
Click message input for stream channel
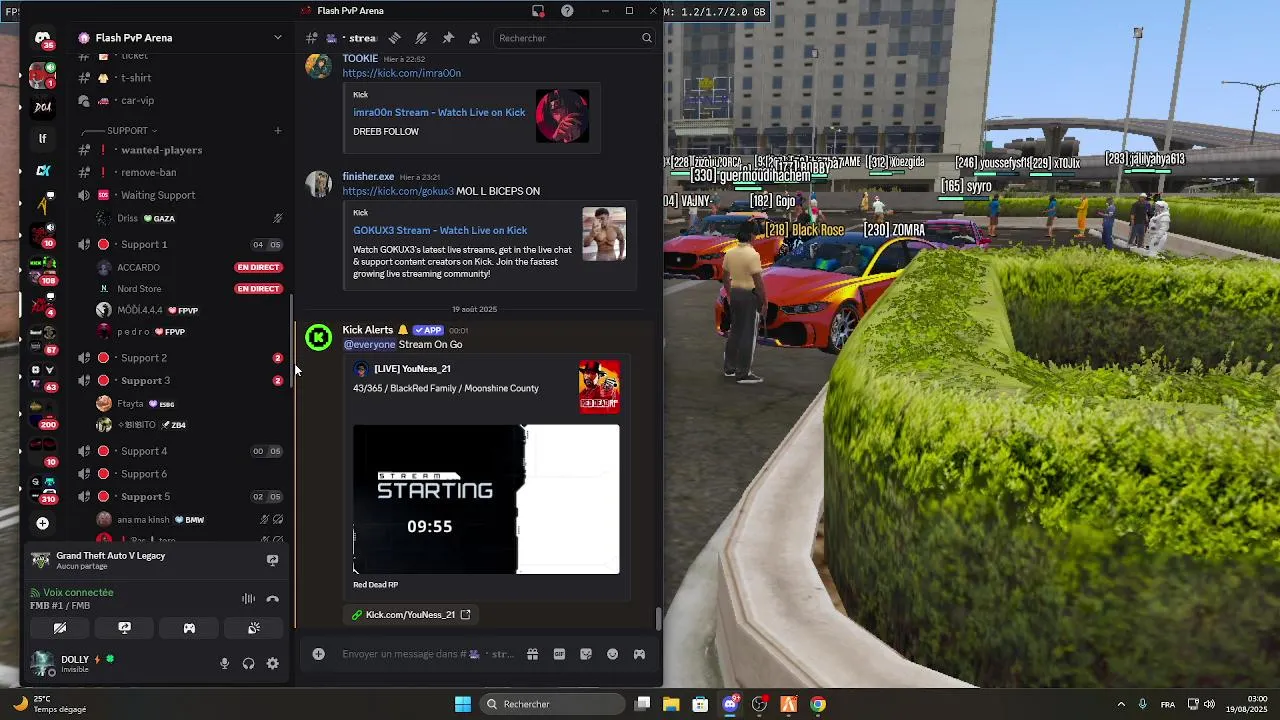coord(428,654)
